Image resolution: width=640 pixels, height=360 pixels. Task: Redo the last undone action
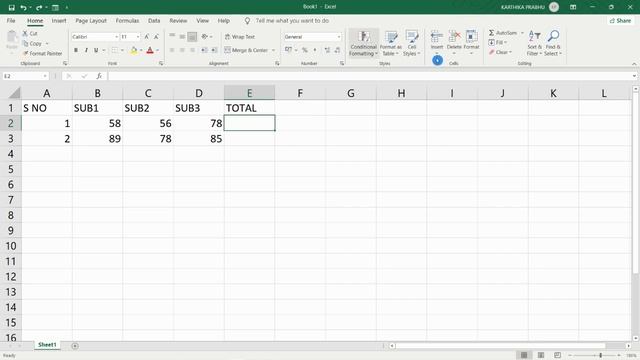[39, 7]
